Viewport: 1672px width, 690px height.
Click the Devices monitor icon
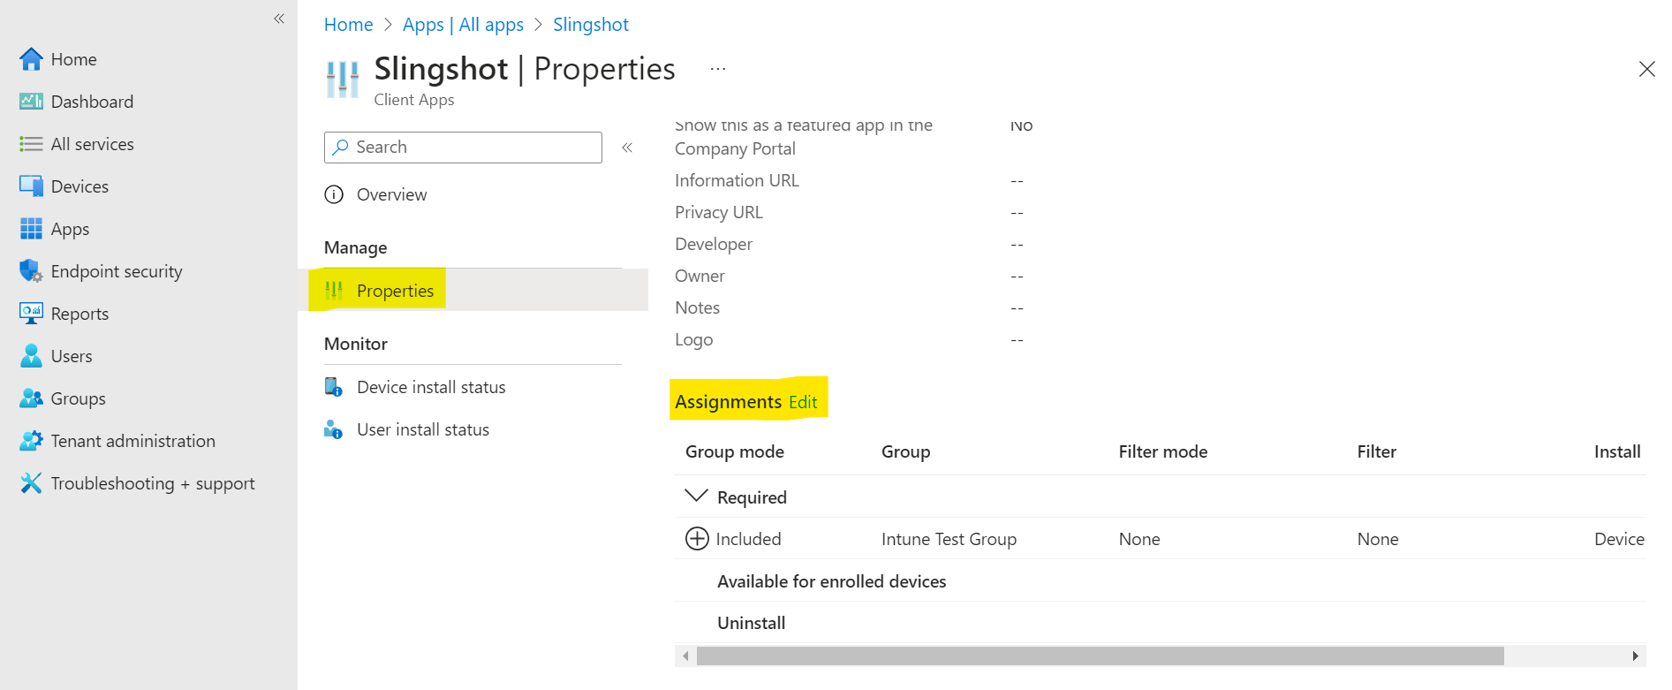31,186
